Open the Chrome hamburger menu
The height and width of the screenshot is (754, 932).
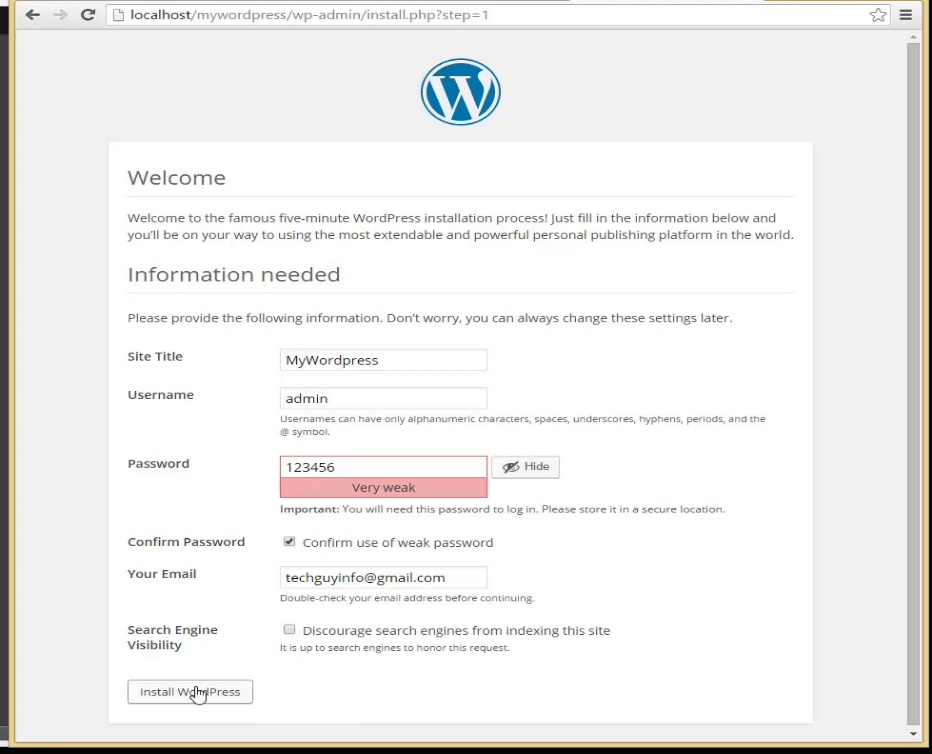[x=906, y=15]
